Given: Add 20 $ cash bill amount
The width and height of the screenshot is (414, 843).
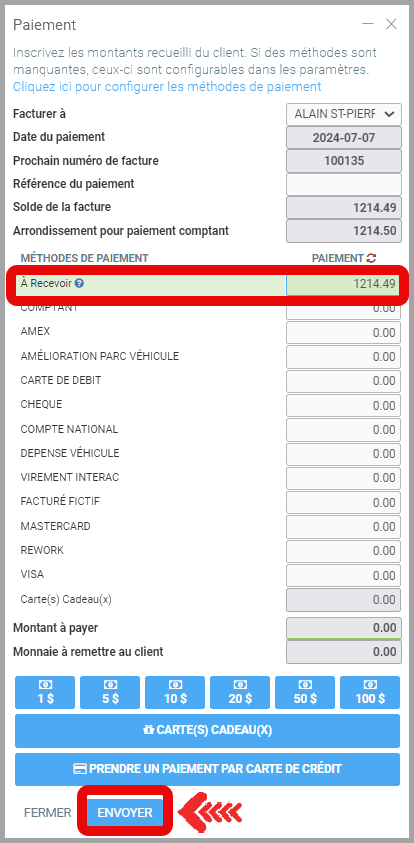Looking at the screenshot, I should tap(240, 692).
